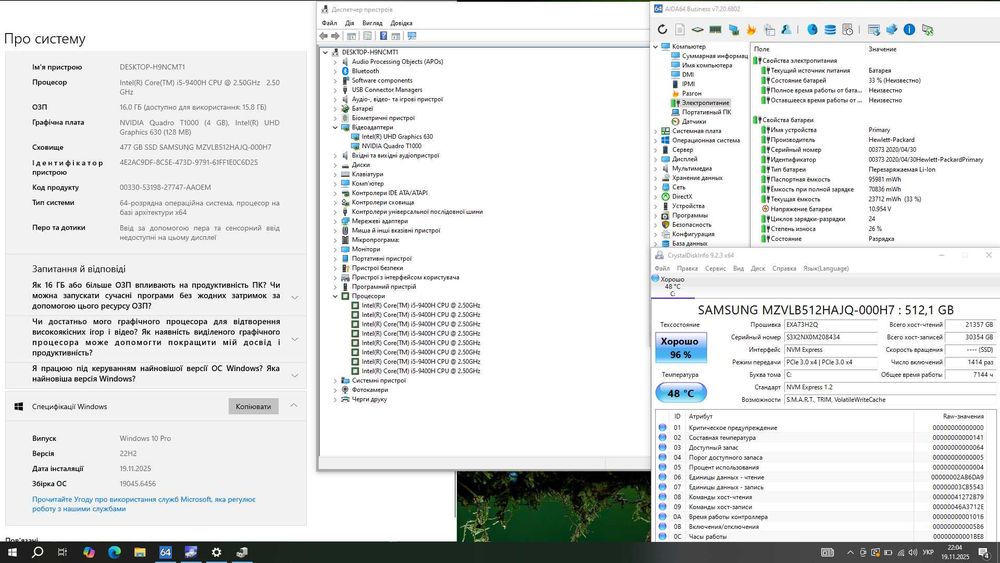The width and height of the screenshot is (1000, 563).
Task: Expand the Монітори category
Action: 335,249
